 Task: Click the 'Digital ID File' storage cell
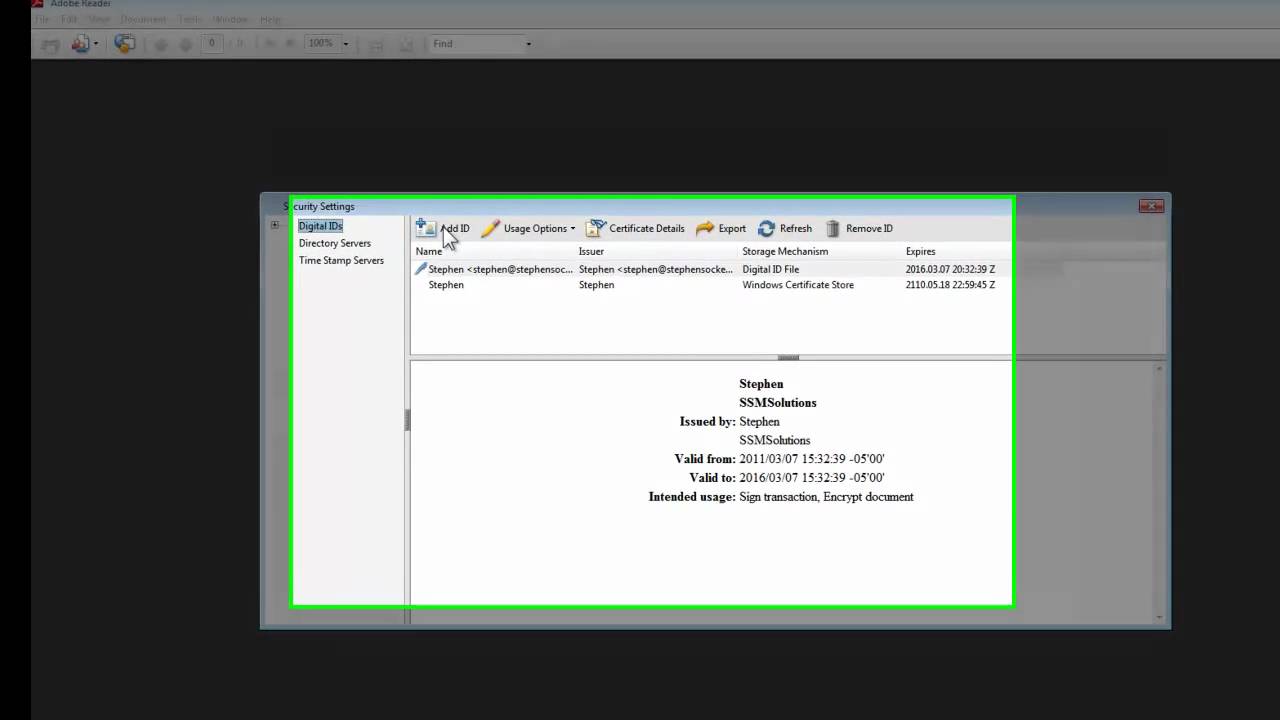tap(770, 269)
